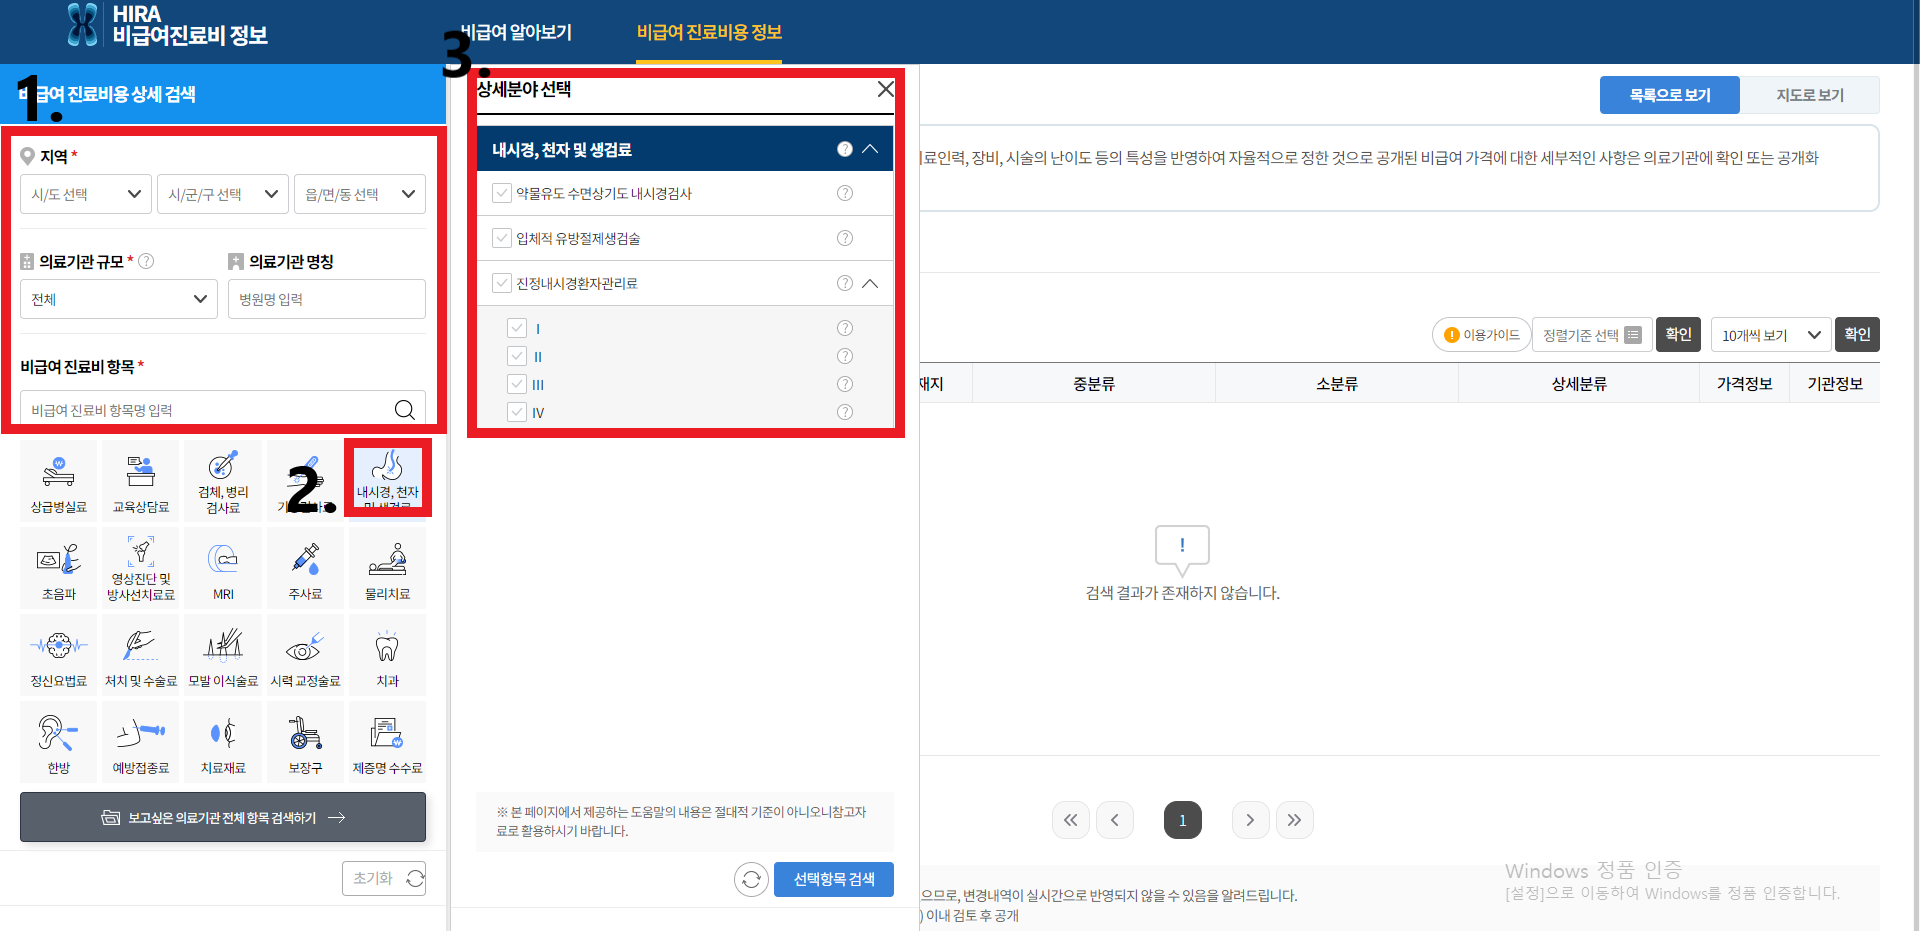
Task: Click help icon for 약물유도 수면상기도 내시경검사
Action: click(845, 193)
